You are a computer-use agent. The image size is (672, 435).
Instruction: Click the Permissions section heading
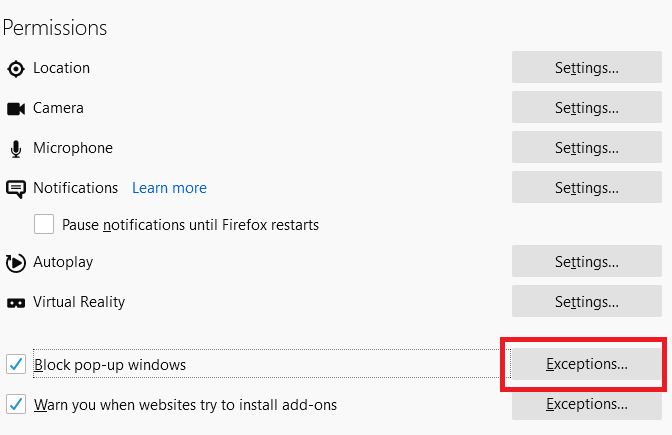(x=55, y=28)
